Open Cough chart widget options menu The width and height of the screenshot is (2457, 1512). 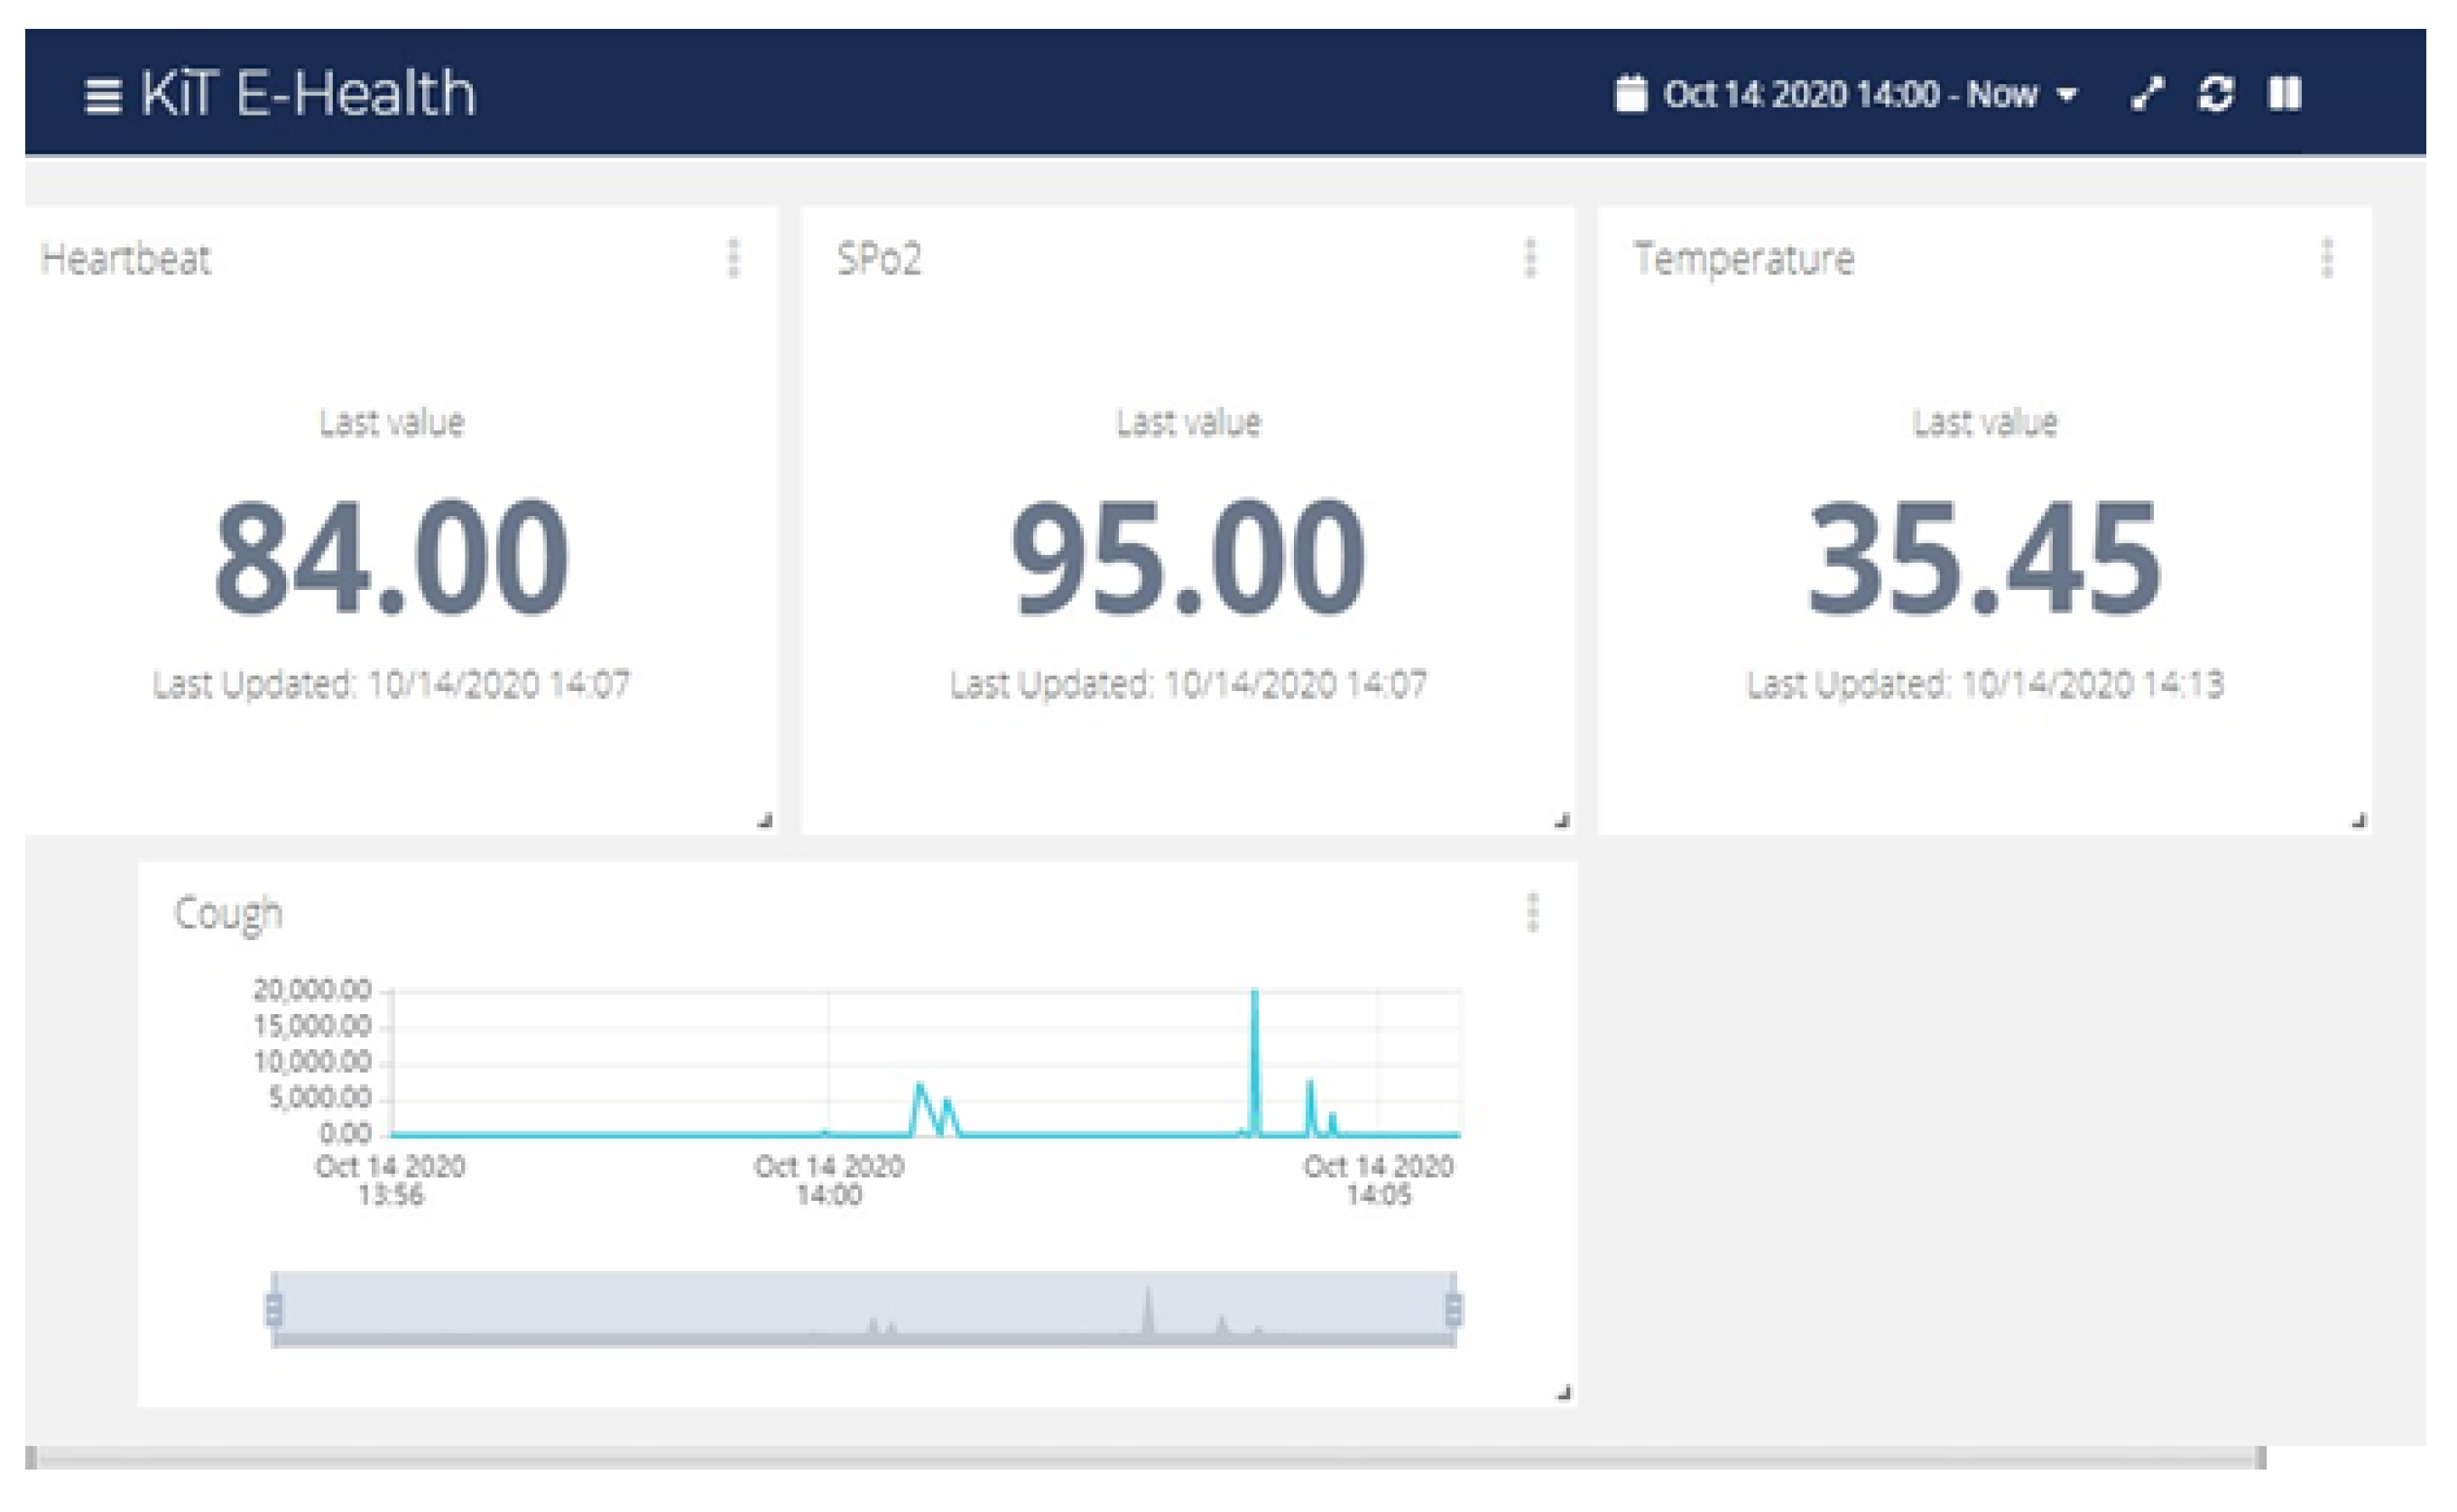(1533, 912)
